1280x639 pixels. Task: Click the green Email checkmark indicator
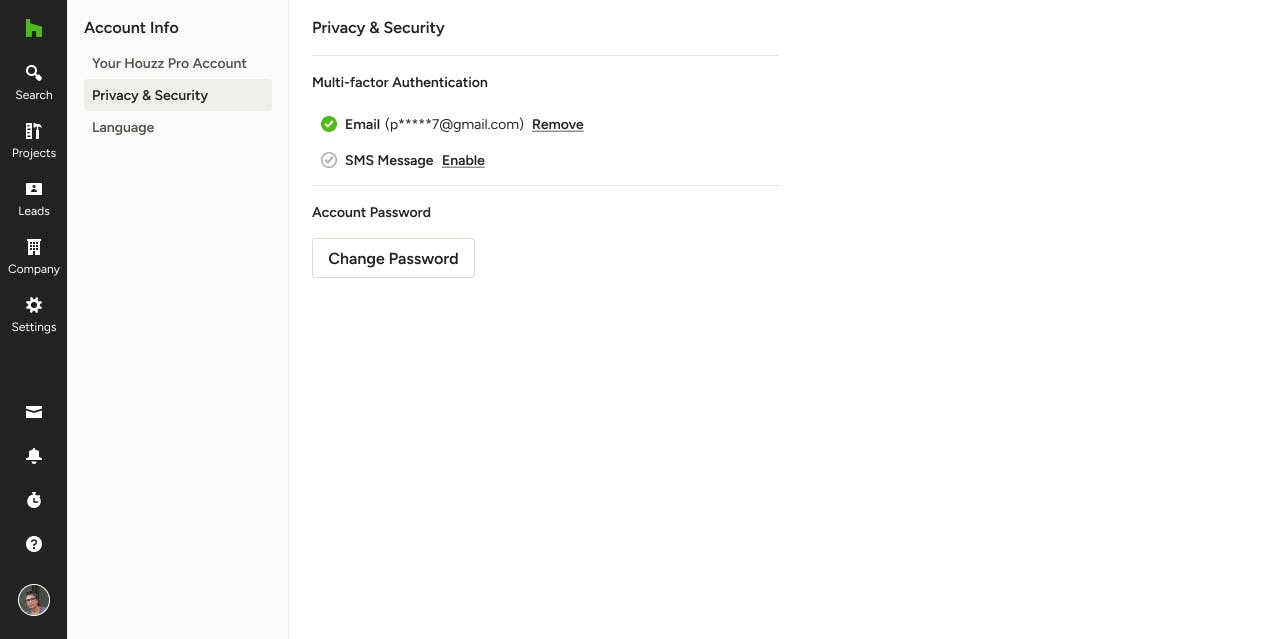click(x=329, y=124)
